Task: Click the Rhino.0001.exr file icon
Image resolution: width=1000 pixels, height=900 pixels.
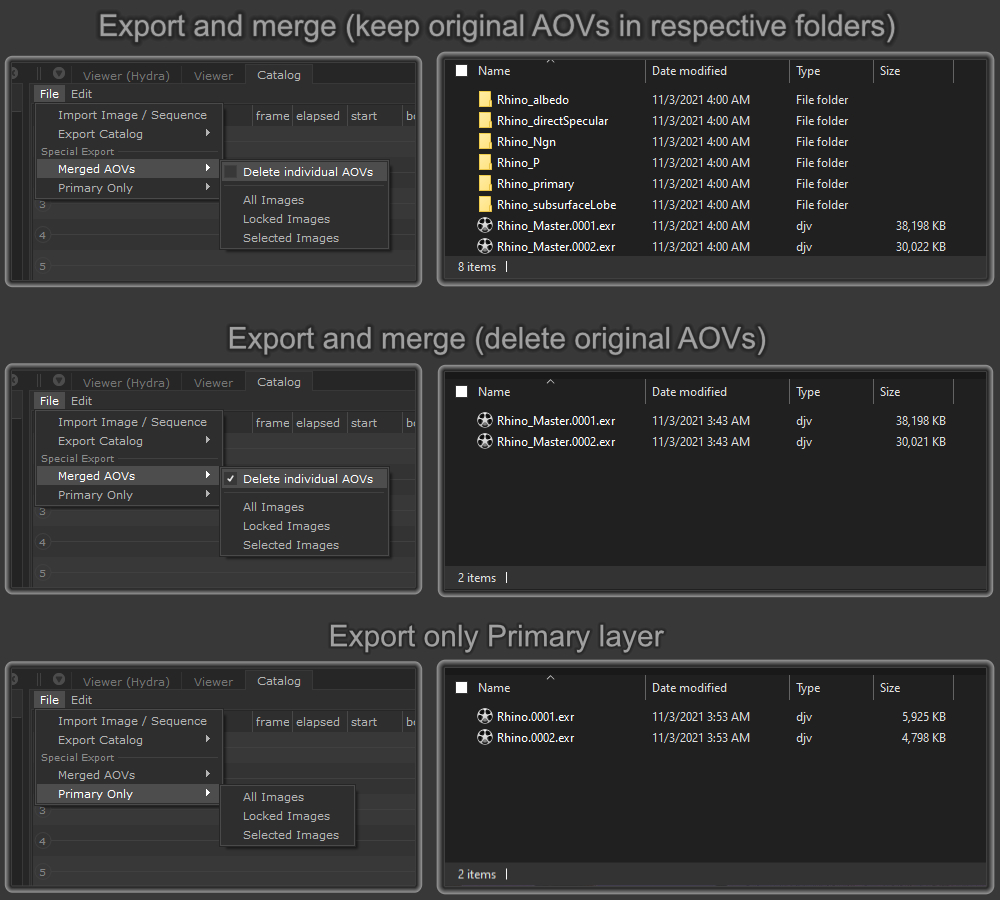Action: (485, 716)
